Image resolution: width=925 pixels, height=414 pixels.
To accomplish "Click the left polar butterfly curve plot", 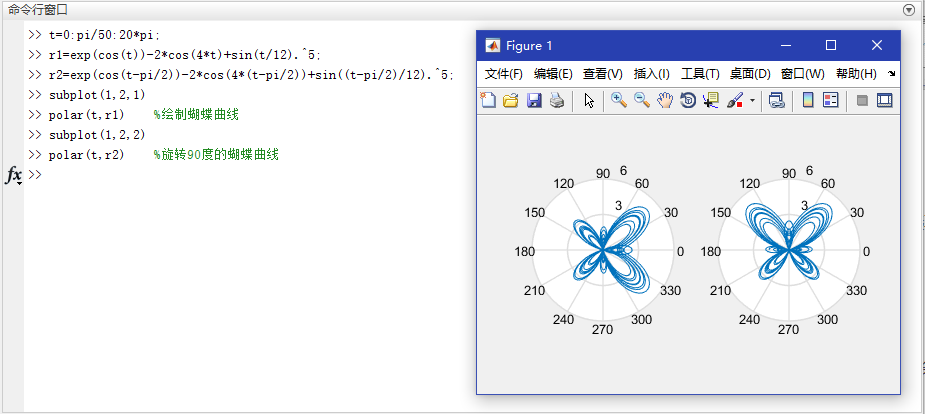I will [603, 251].
